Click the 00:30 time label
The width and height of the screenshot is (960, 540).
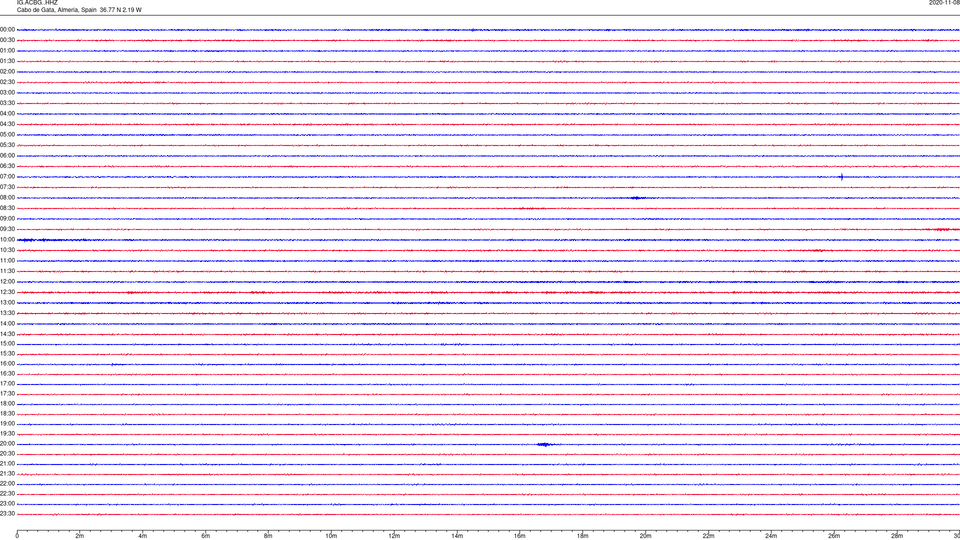(x=7, y=40)
